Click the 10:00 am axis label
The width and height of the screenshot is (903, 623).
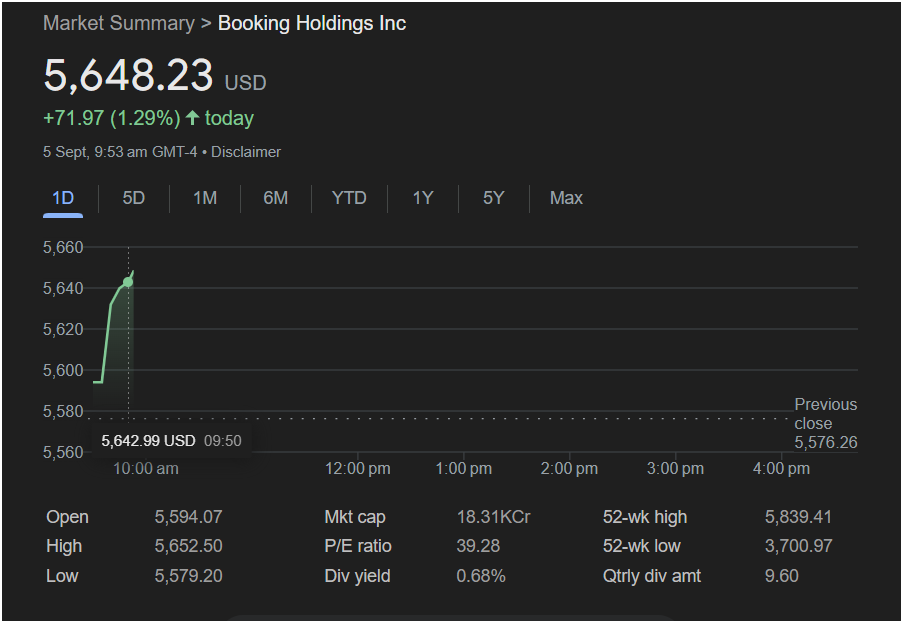tap(146, 469)
